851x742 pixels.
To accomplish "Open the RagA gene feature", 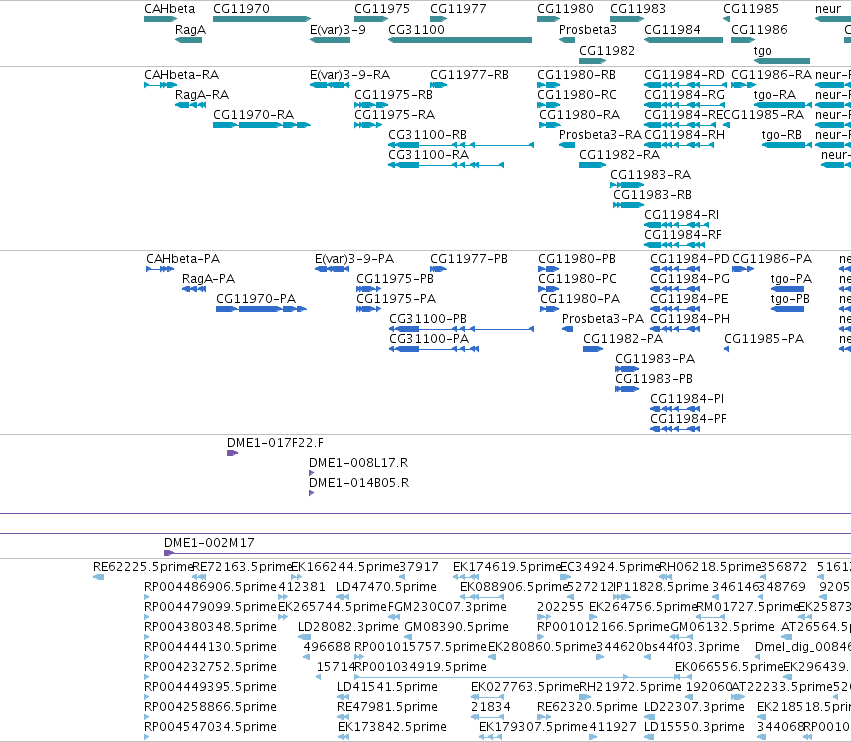I will pyautogui.click(x=188, y=40).
